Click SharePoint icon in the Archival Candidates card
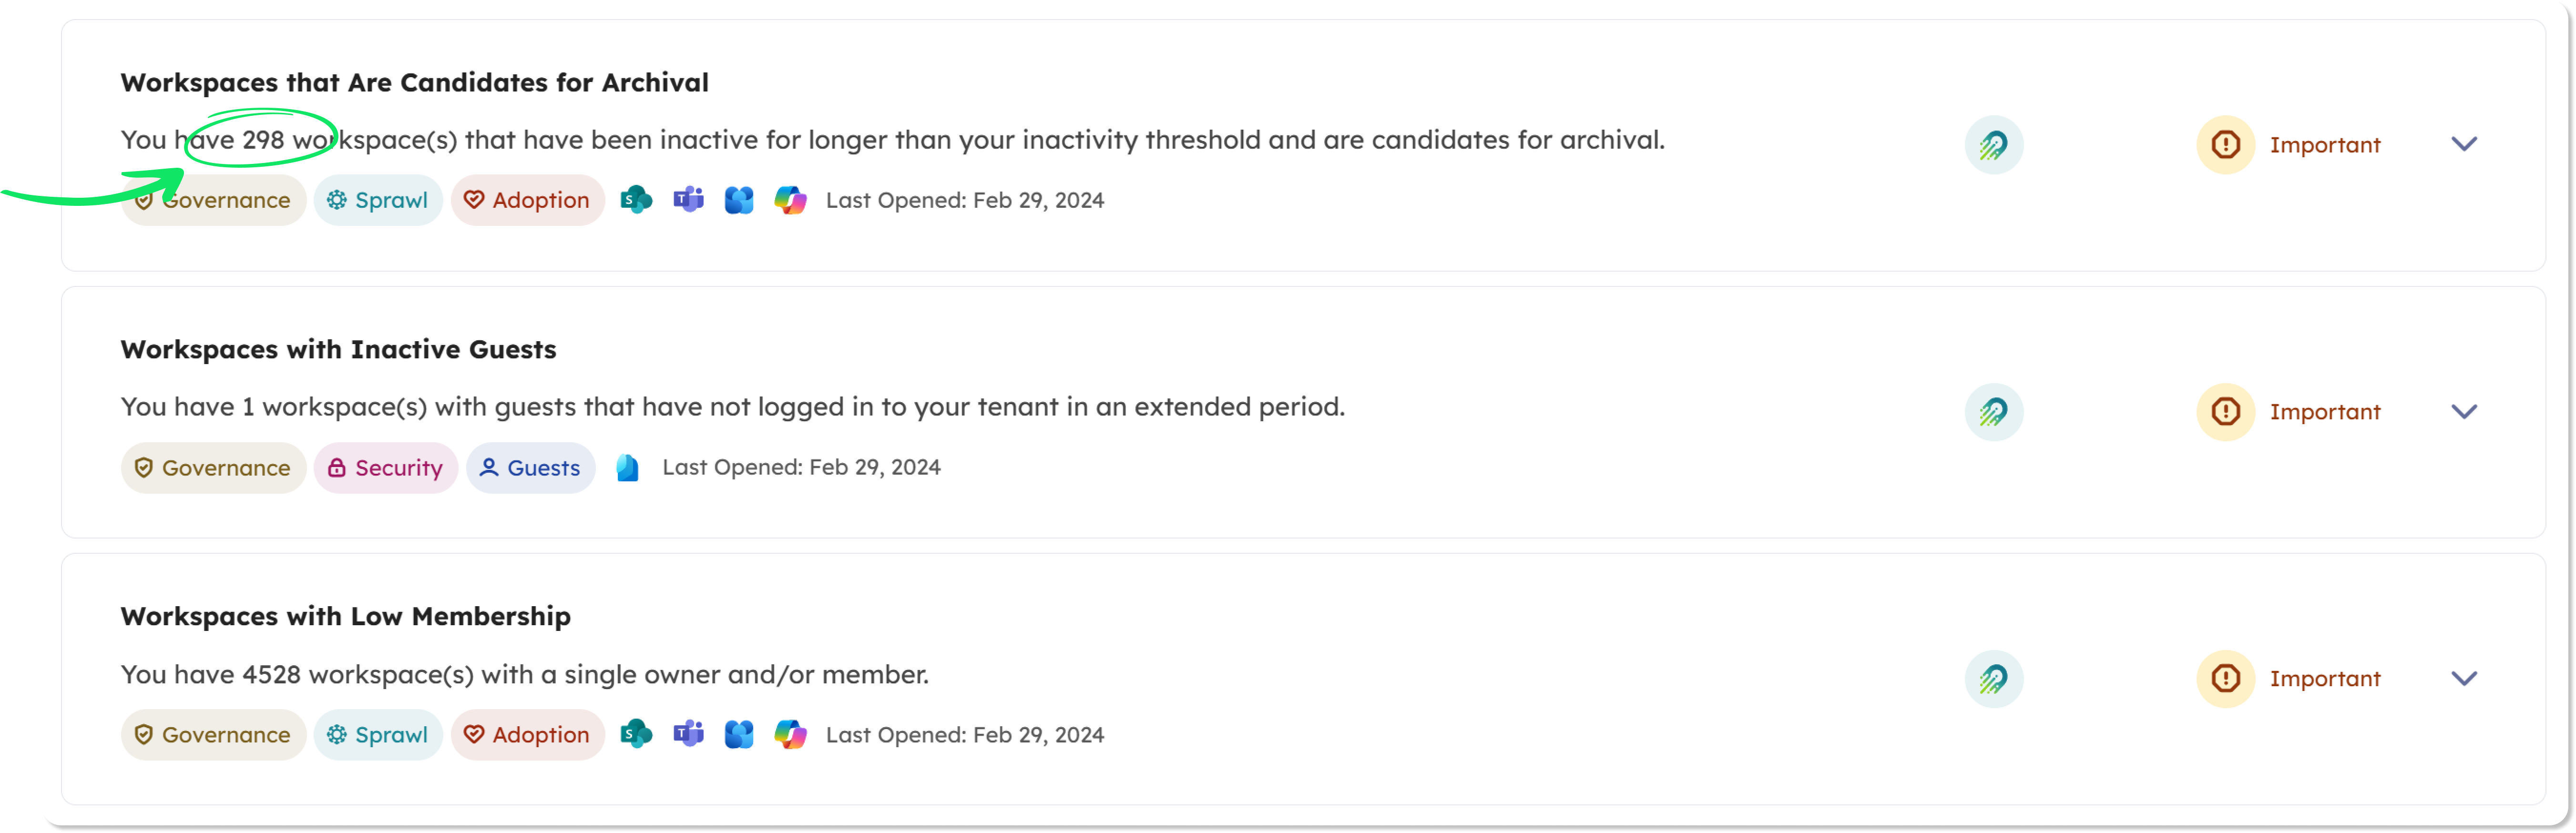The width and height of the screenshot is (2576, 833). tap(636, 200)
